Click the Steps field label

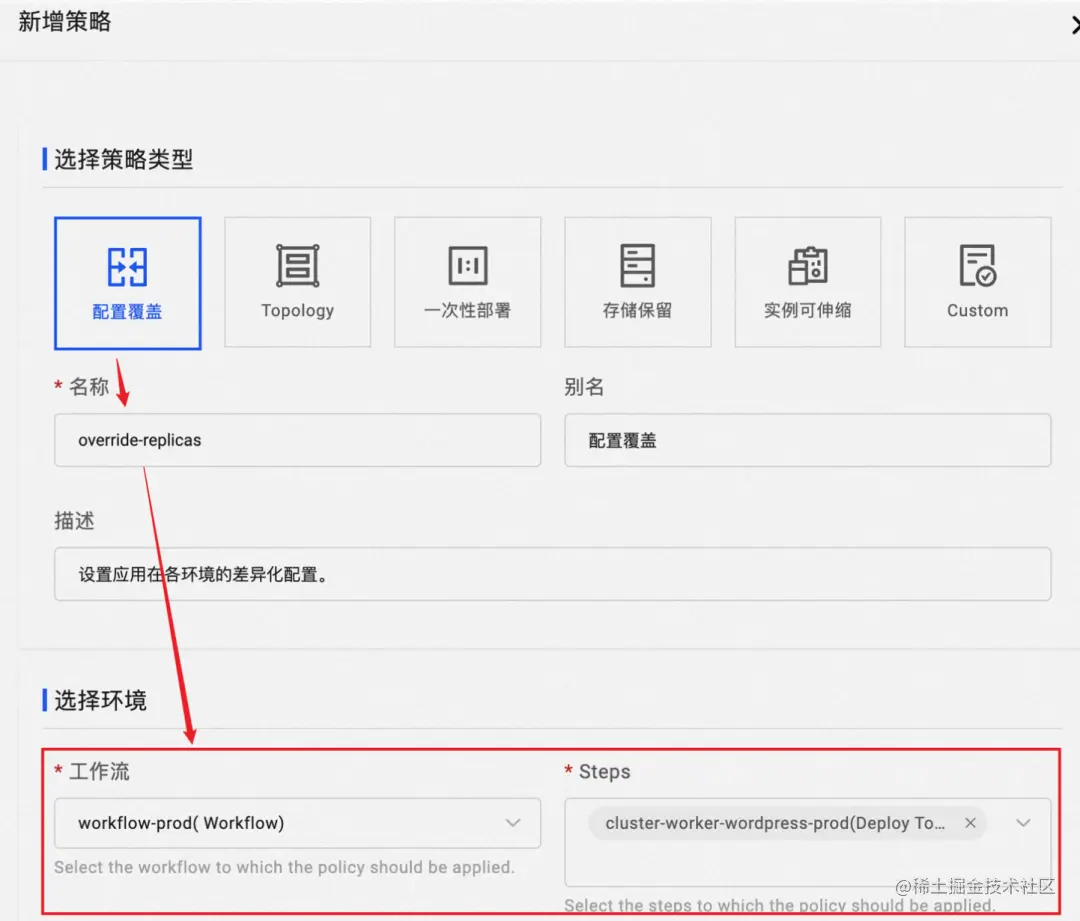coord(604,772)
